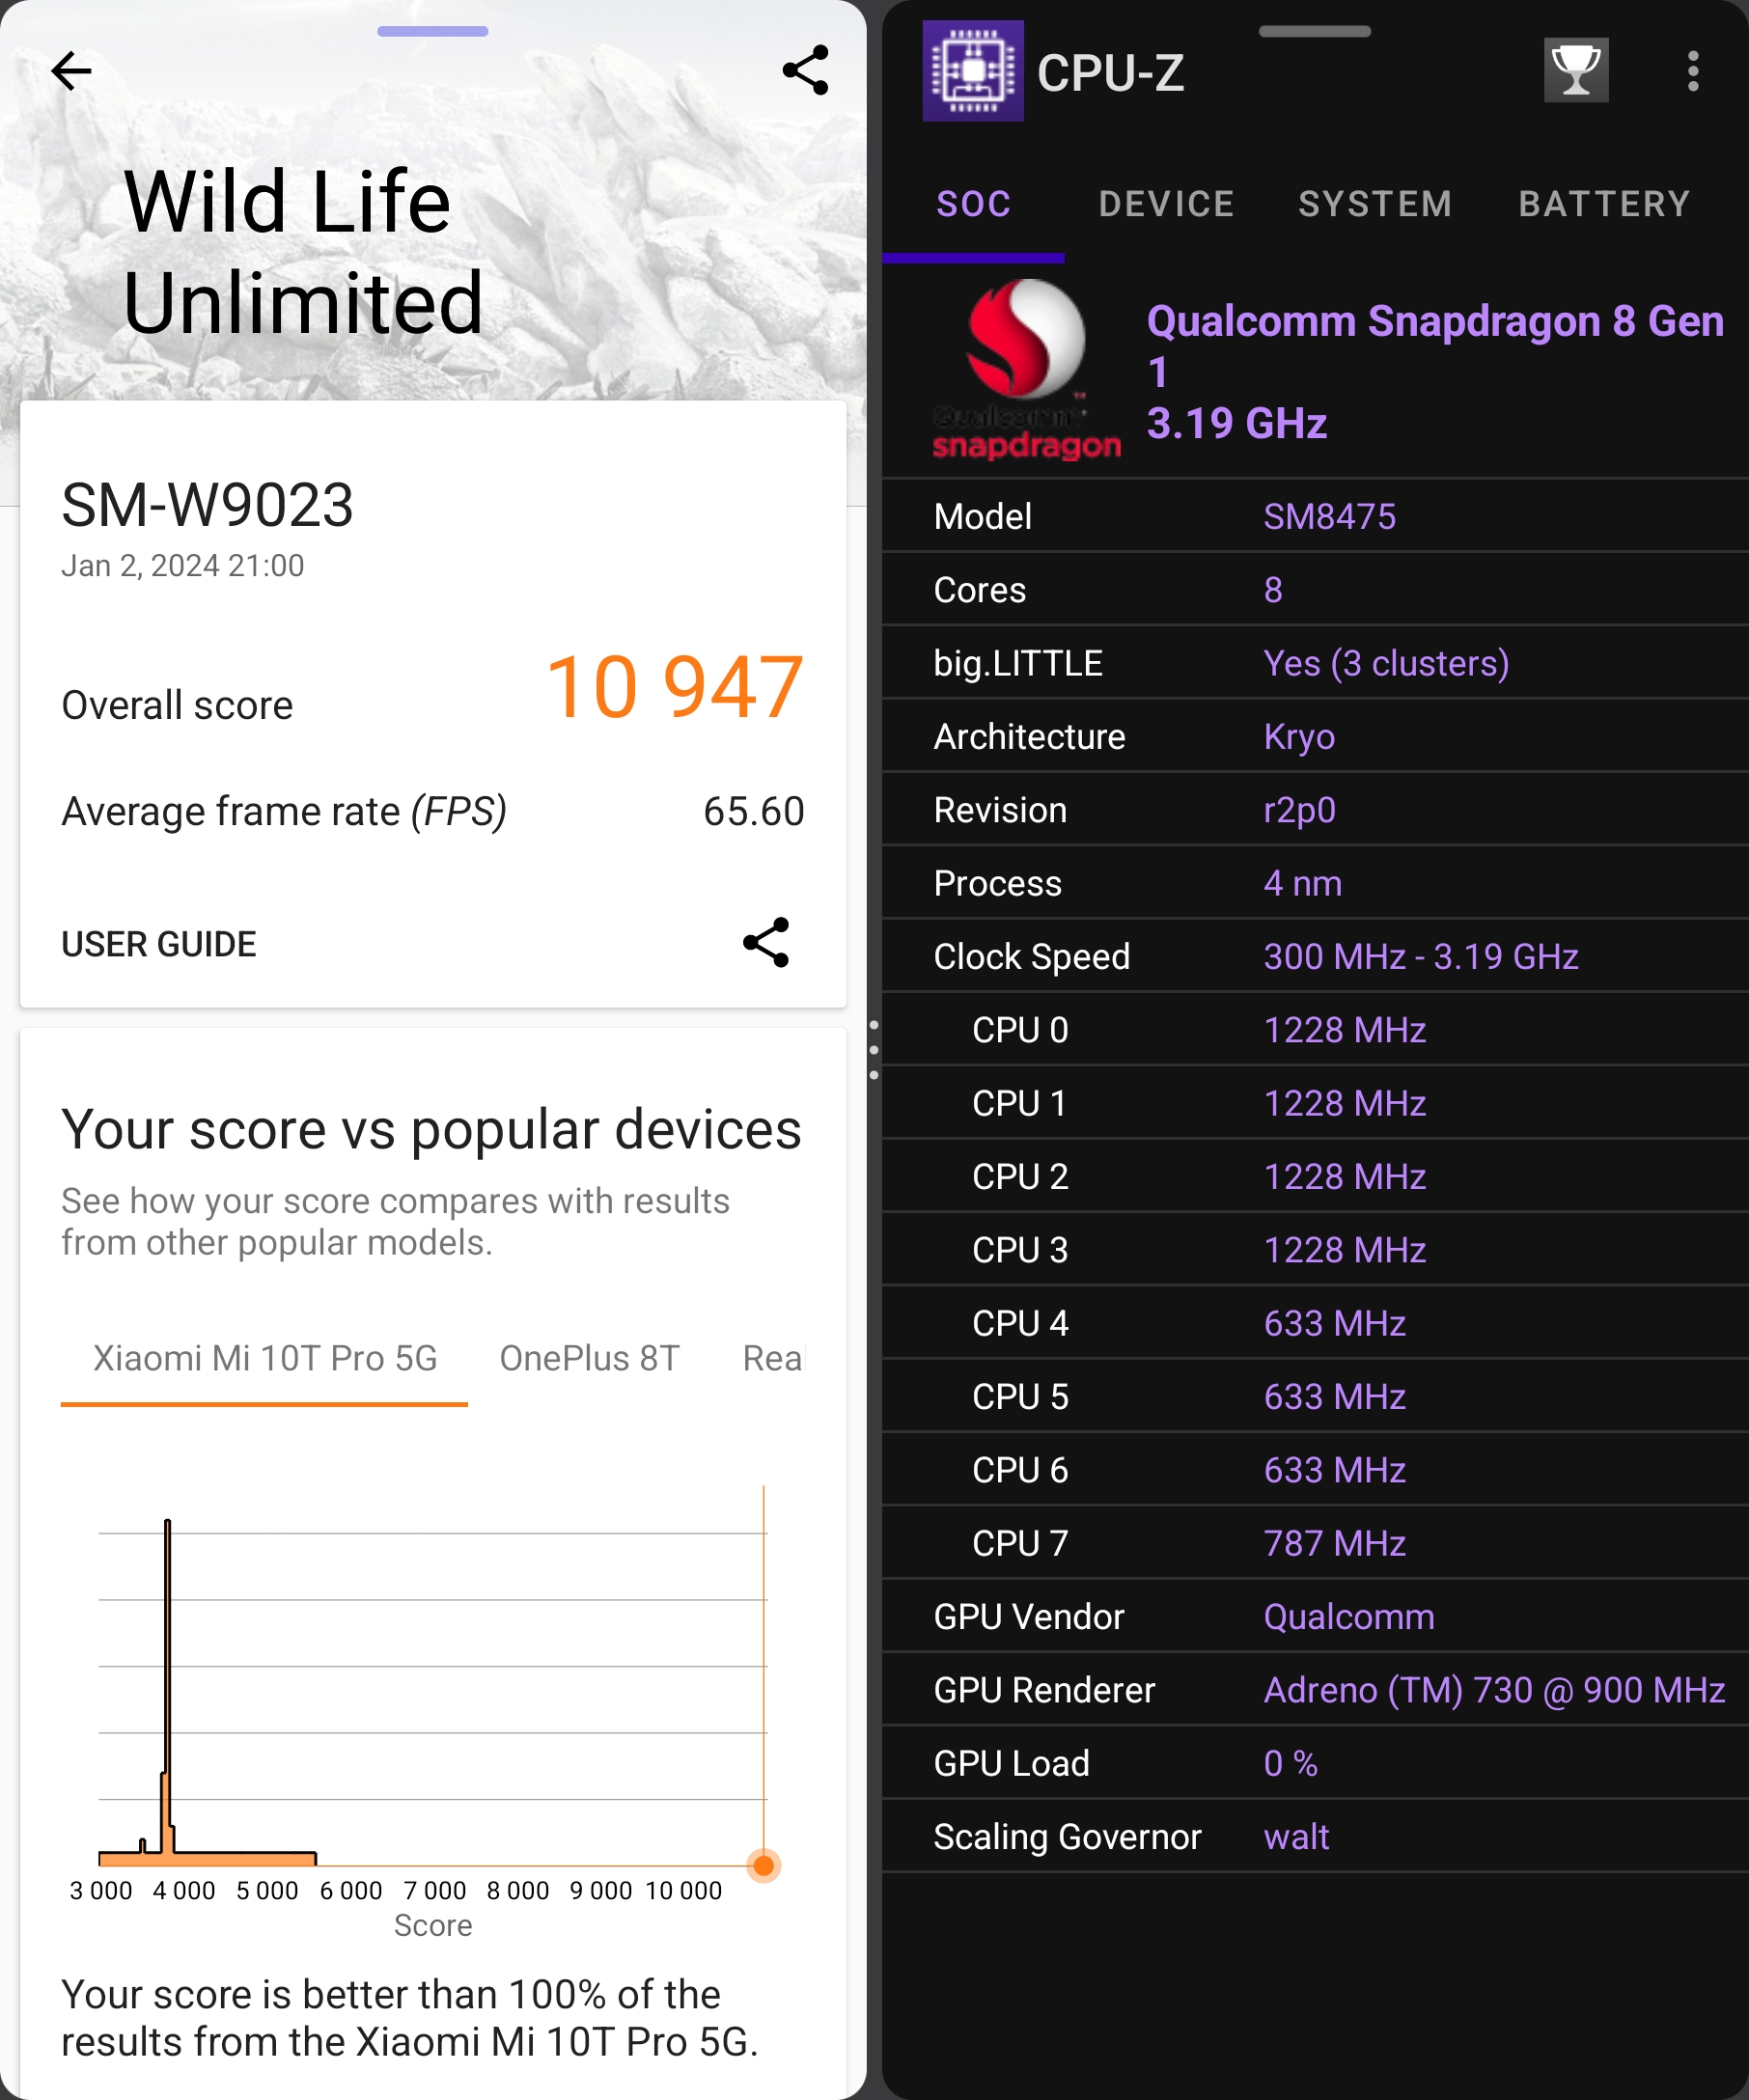Viewport: 1749px width, 2100px height.
Task: Tap the overall score 10 947
Action: click(675, 687)
